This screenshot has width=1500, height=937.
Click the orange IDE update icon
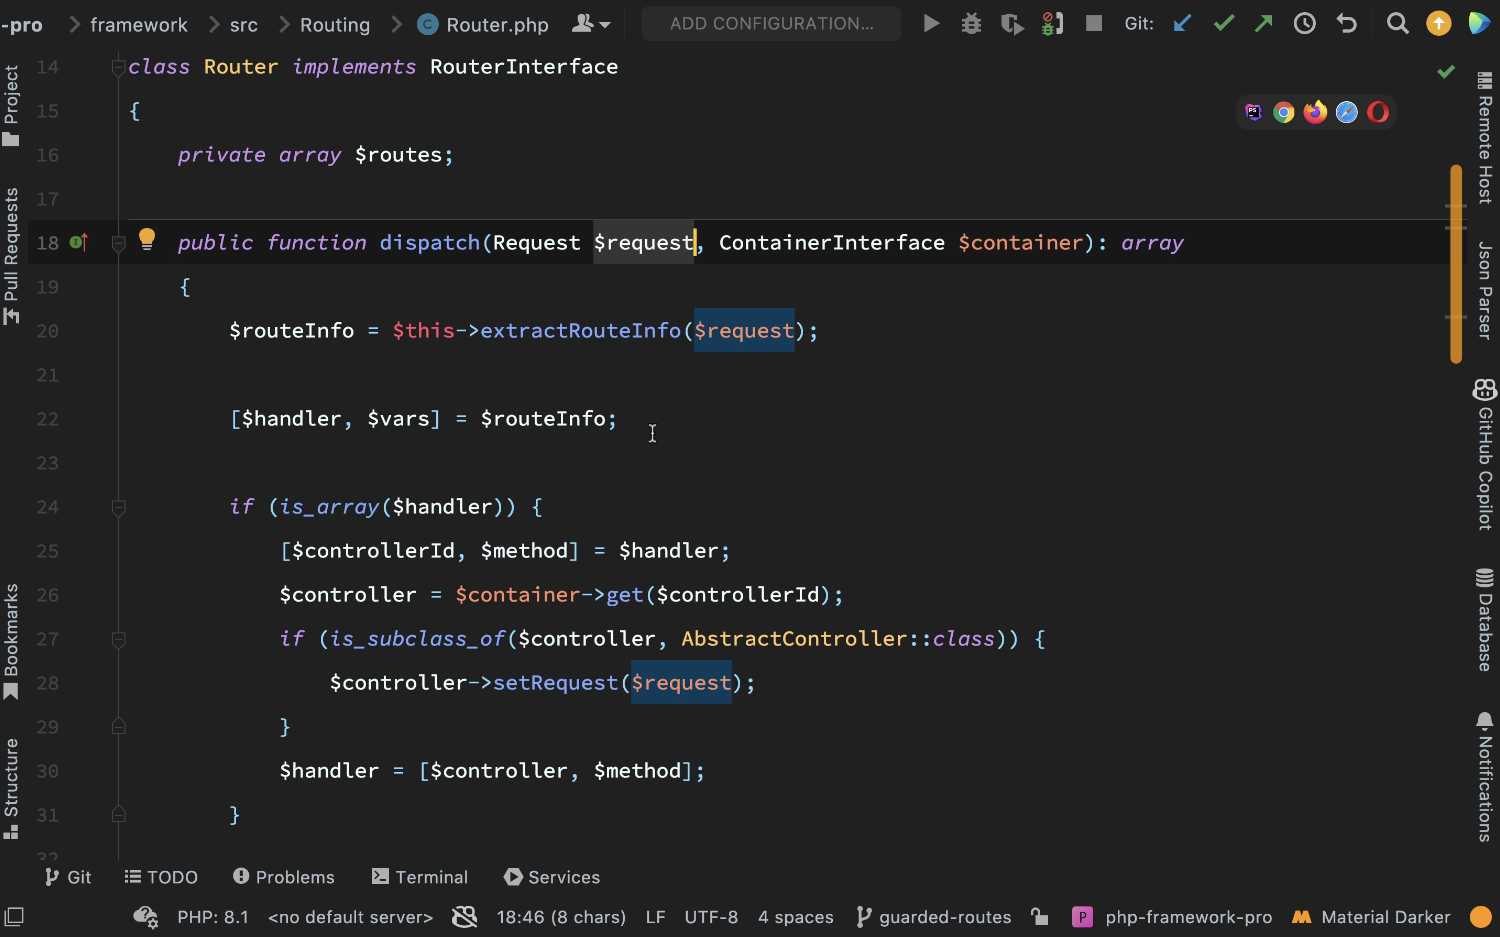(1438, 23)
